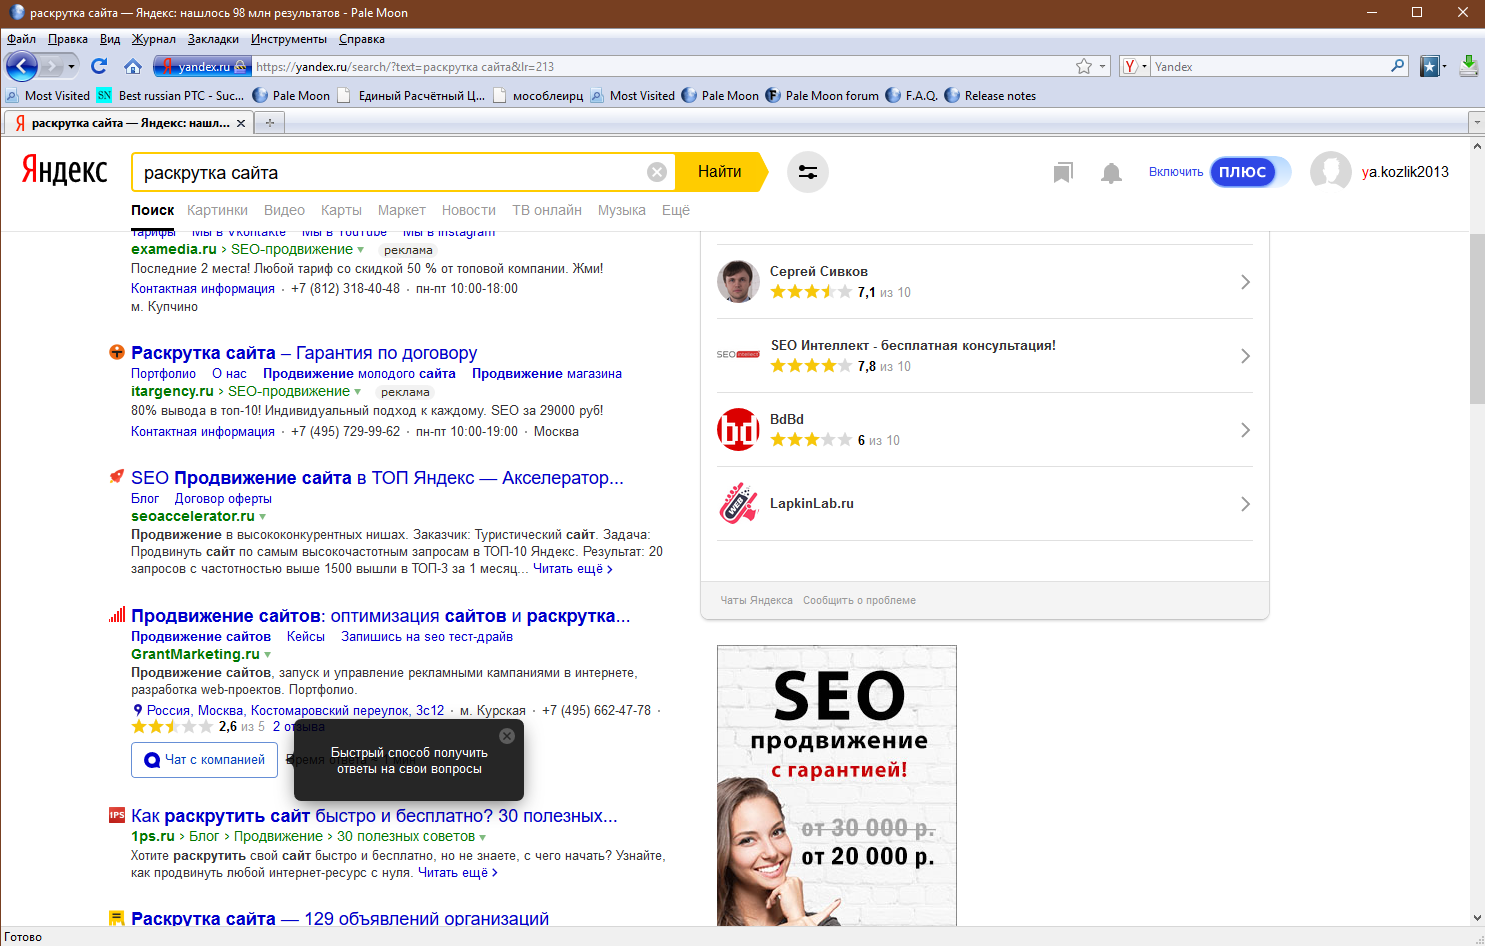Click the Включить link near ПЛЮС

[x=1176, y=172]
